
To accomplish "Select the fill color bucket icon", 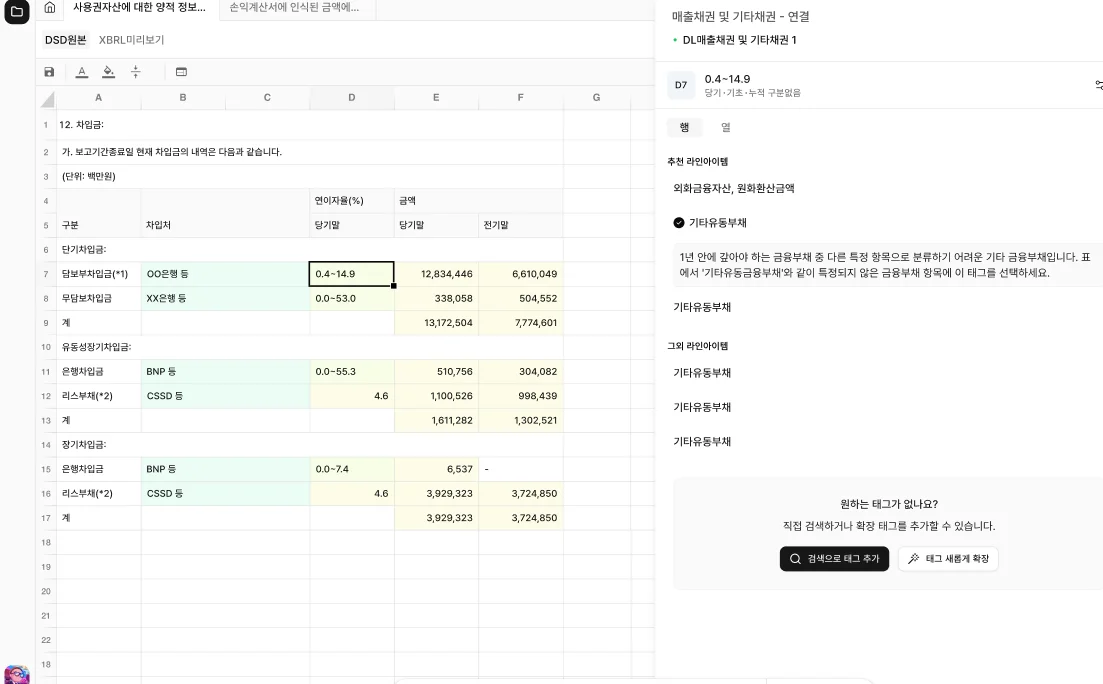I will point(108,72).
